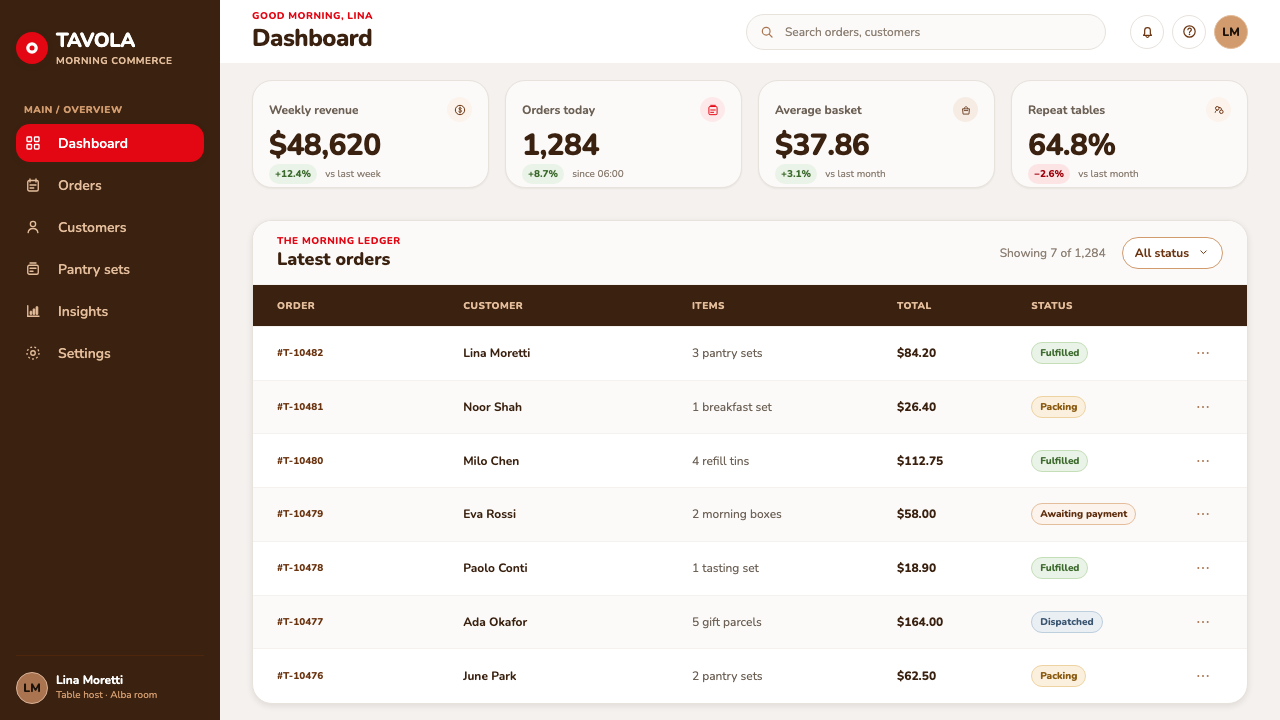The image size is (1280, 720).
Task: Click 'Showing 7 of 1,284' text
Action: coord(1053,253)
